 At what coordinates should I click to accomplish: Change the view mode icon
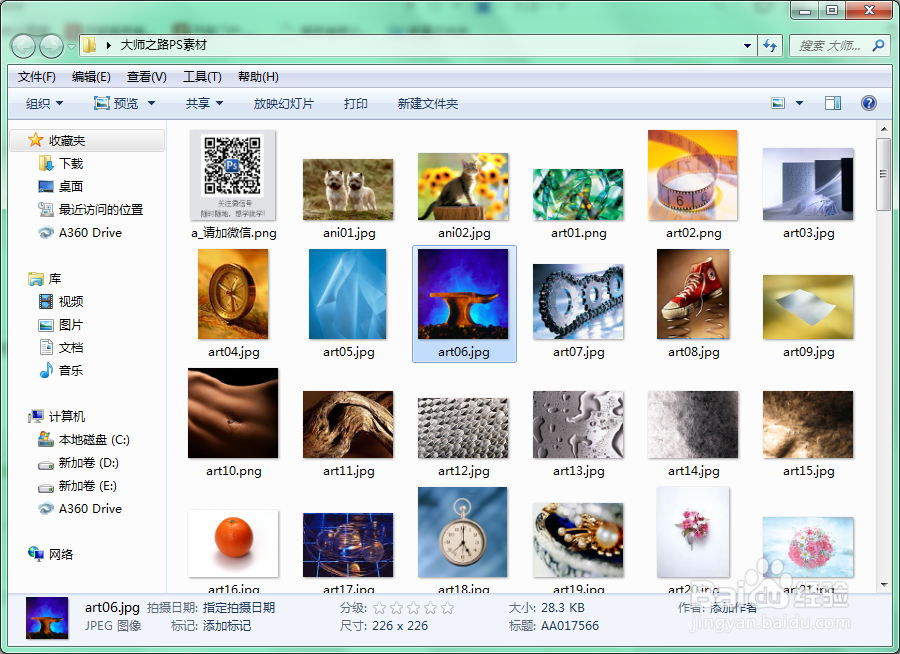[778, 103]
